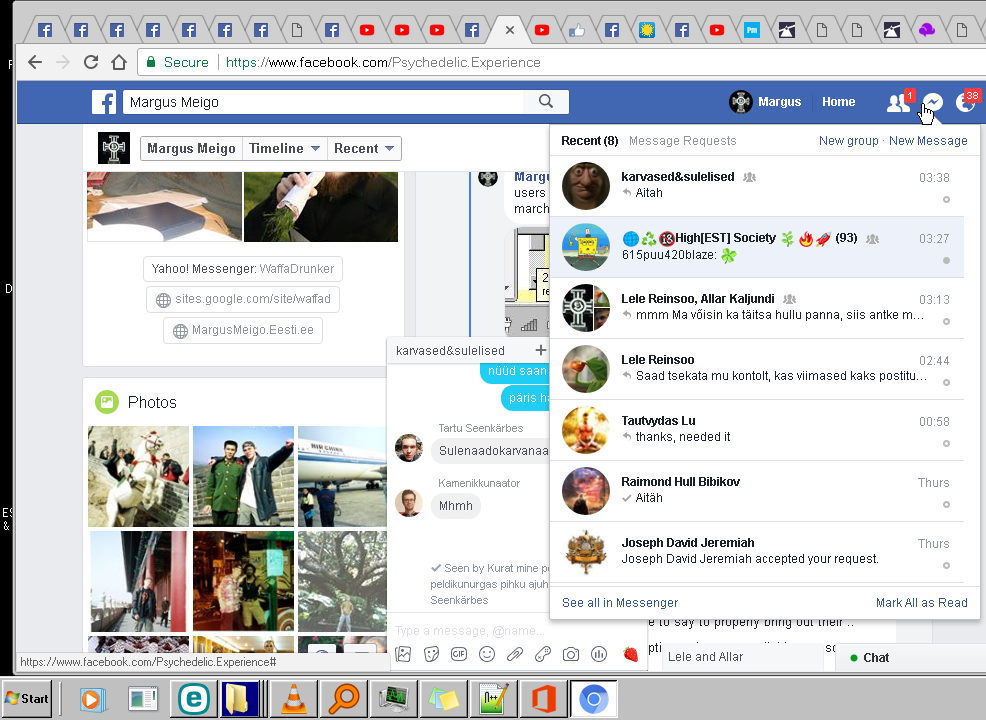Open Margus profile link in header
Image resolution: width=986 pixels, height=720 pixels.
point(765,102)
